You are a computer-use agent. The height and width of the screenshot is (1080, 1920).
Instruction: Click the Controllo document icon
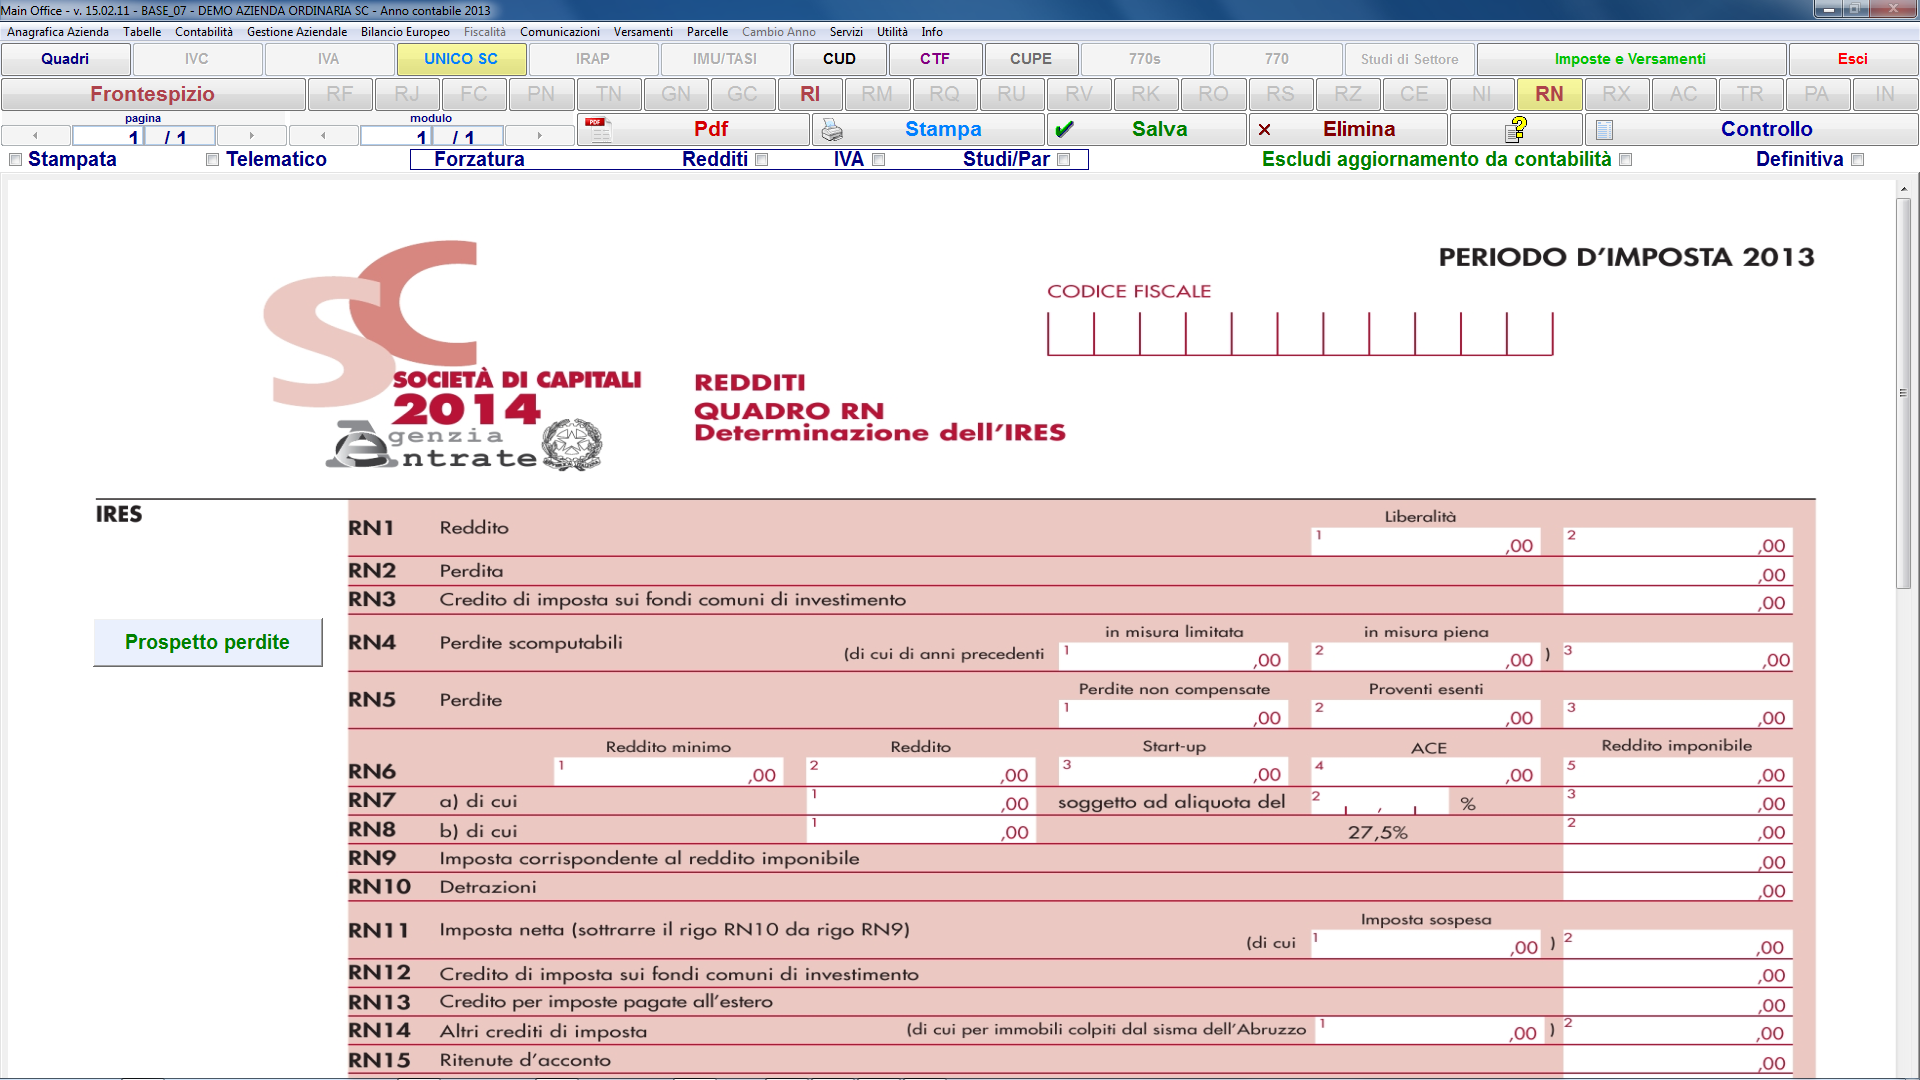tap(1604, 130)
